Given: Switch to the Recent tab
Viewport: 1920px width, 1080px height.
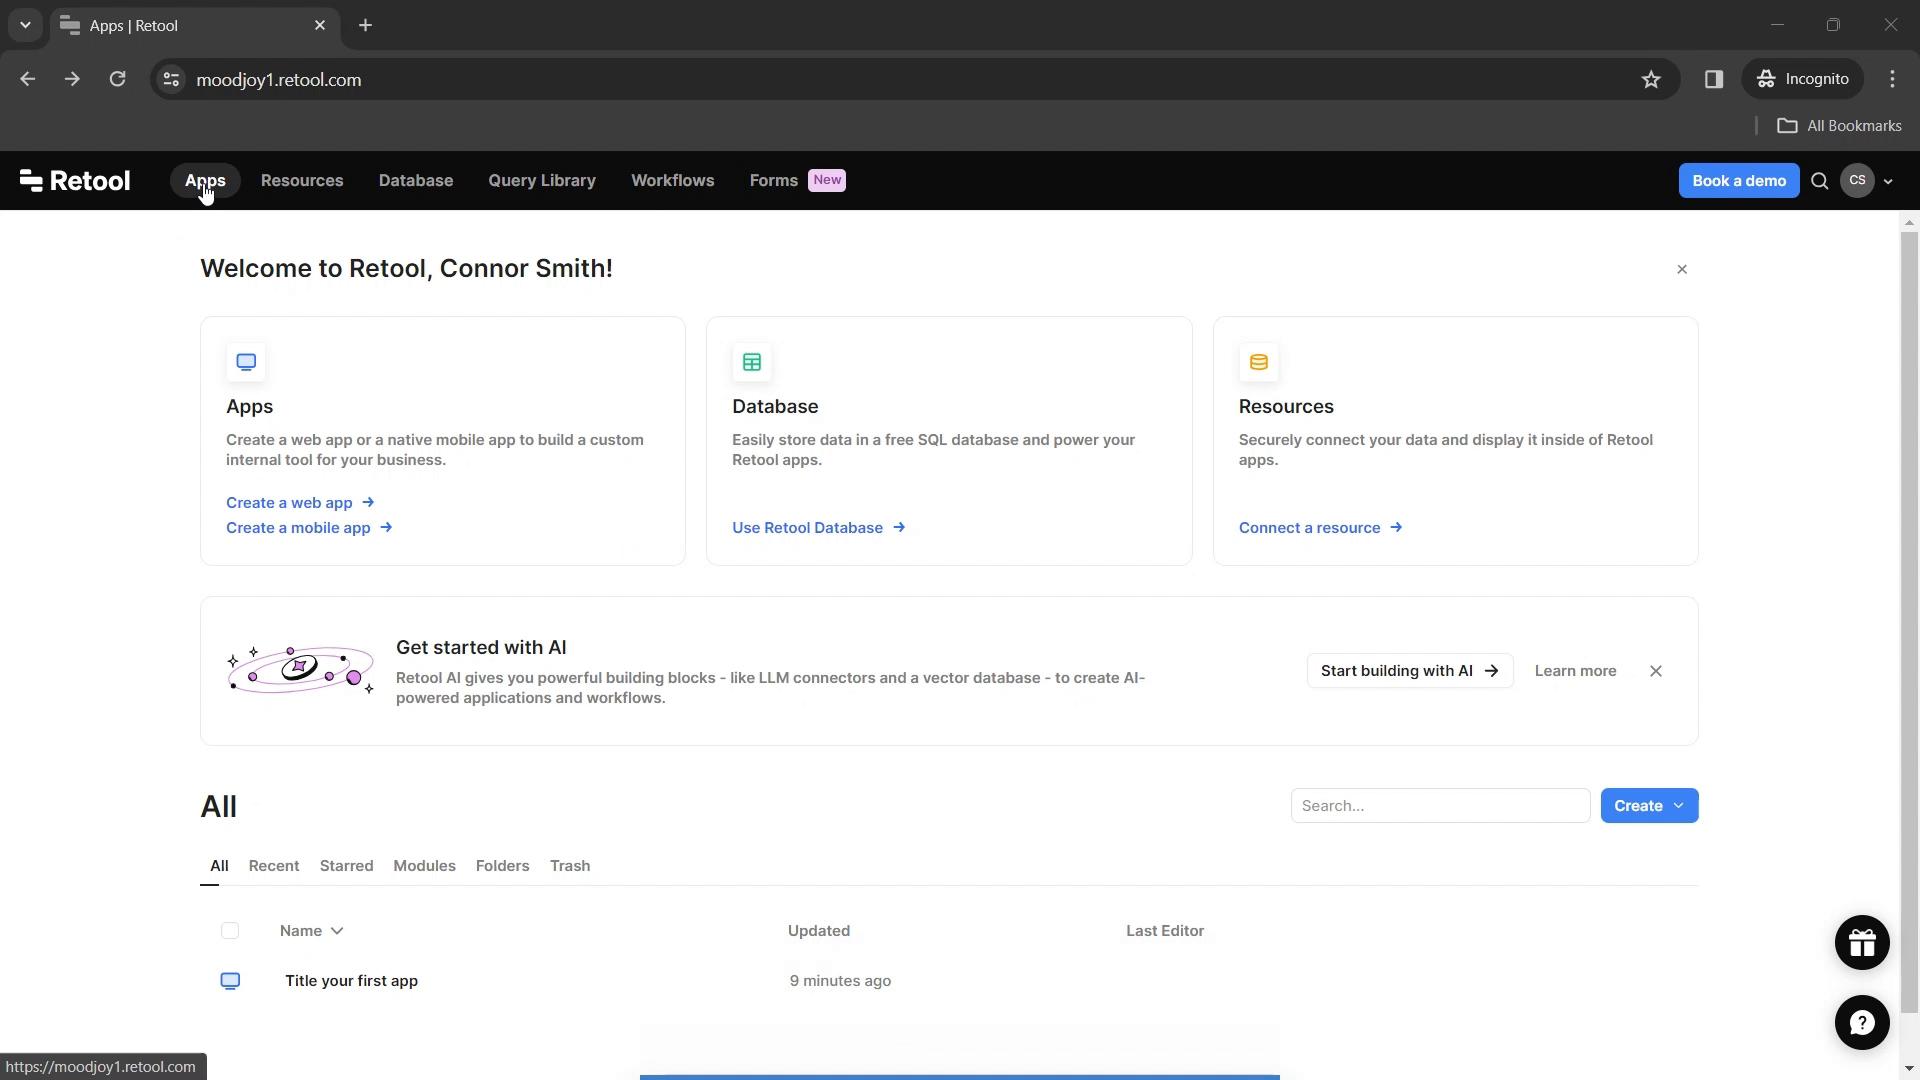Looking at the screenshot, I should tap(274, 866).
